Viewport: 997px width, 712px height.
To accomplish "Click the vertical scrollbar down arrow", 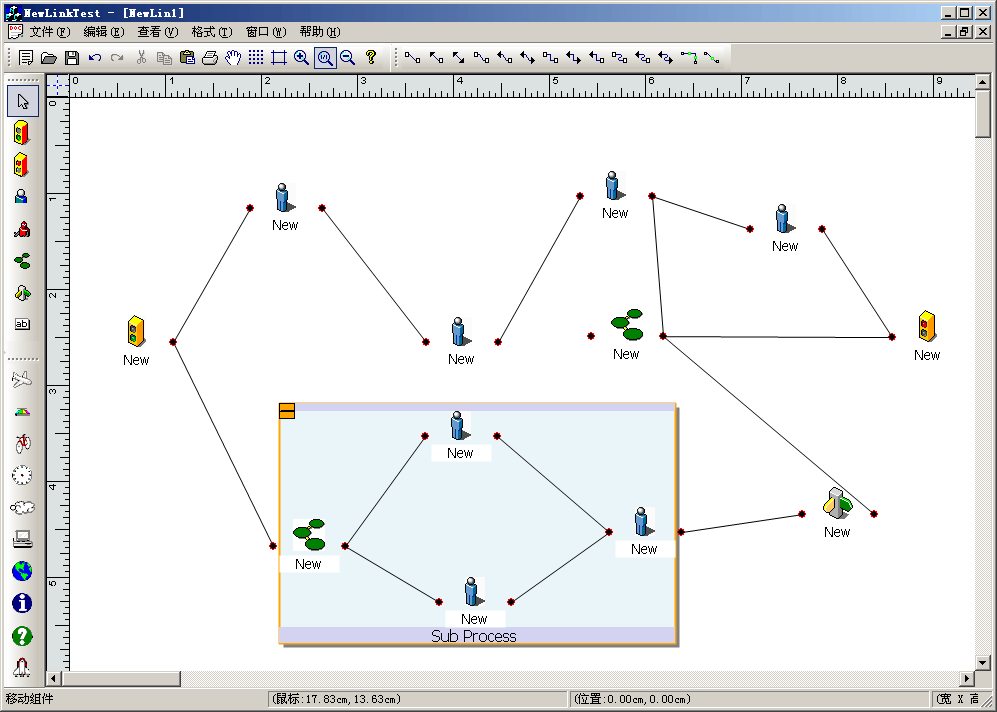I will point(984,662).
